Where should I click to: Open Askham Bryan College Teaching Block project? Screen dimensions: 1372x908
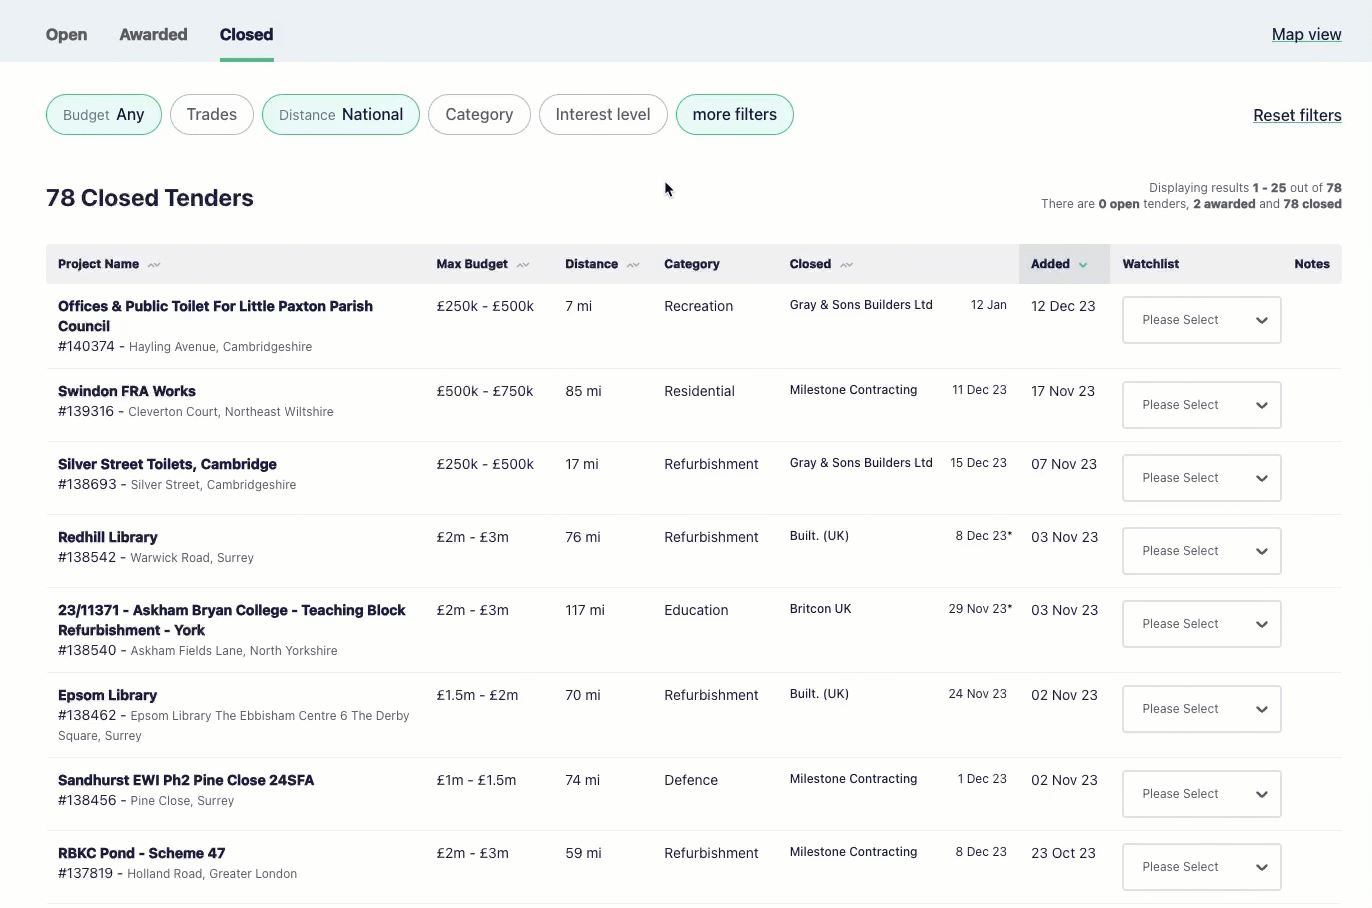point(232,620)
